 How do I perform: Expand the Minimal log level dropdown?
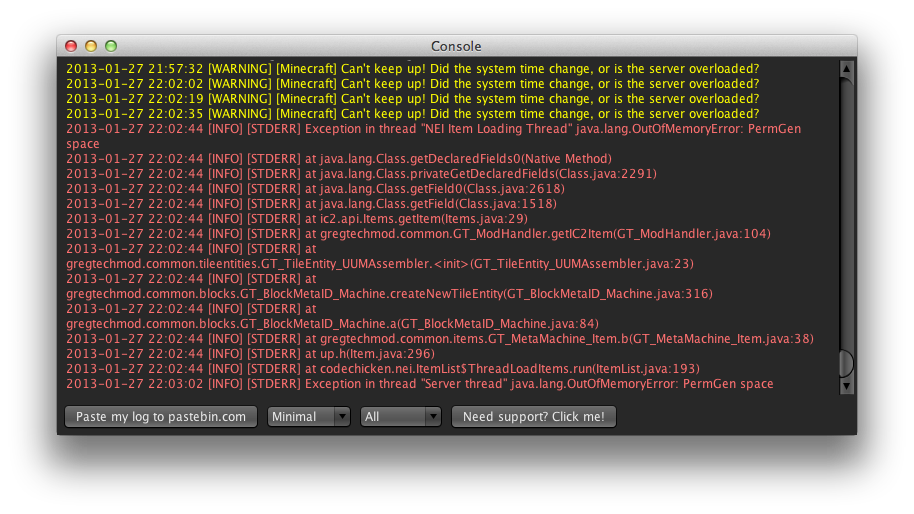tap(308, 417)
